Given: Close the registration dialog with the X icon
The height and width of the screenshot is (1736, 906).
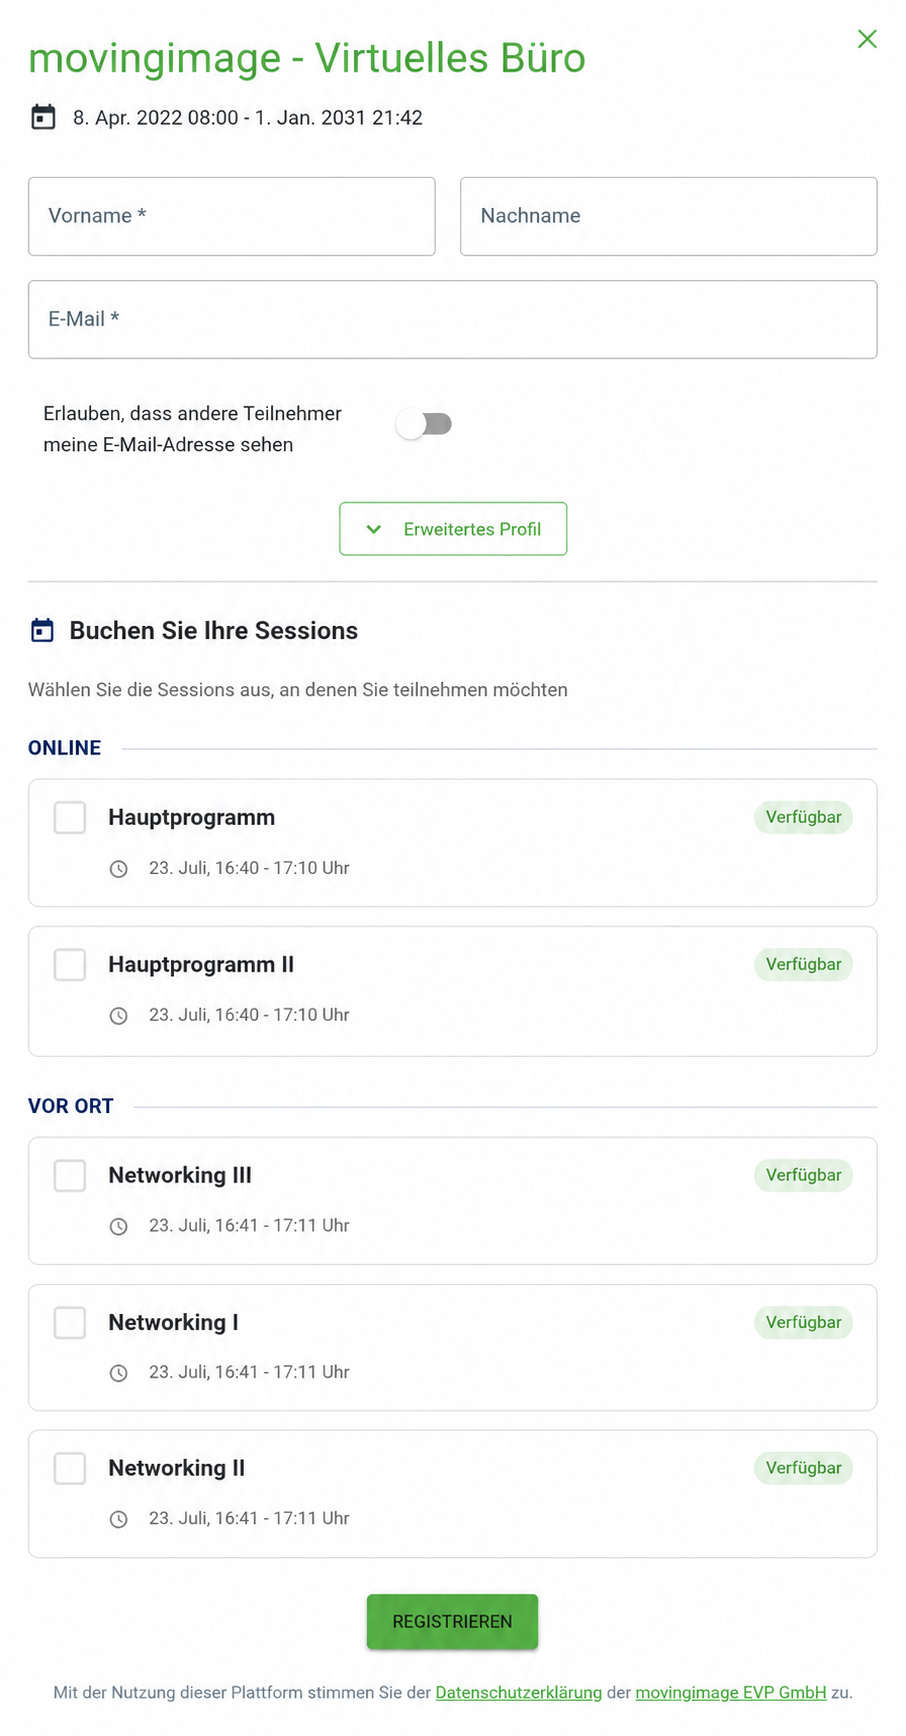Looking at the screenshot, I should (867, 39).
